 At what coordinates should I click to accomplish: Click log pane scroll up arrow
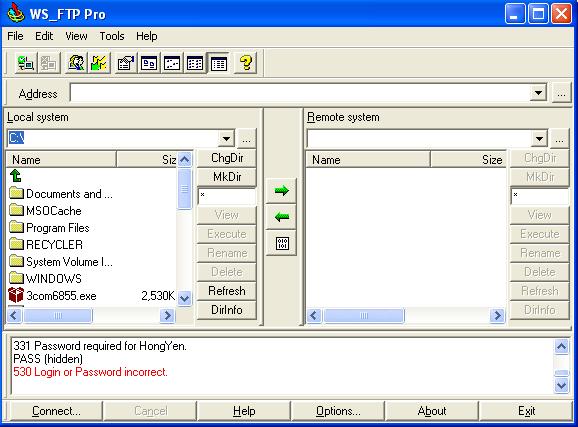pyautogui.click(x=561, y=346)
